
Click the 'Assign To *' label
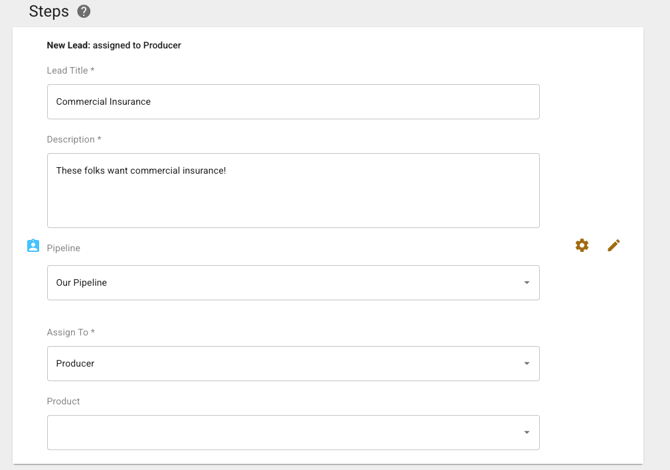coord(71,332)
